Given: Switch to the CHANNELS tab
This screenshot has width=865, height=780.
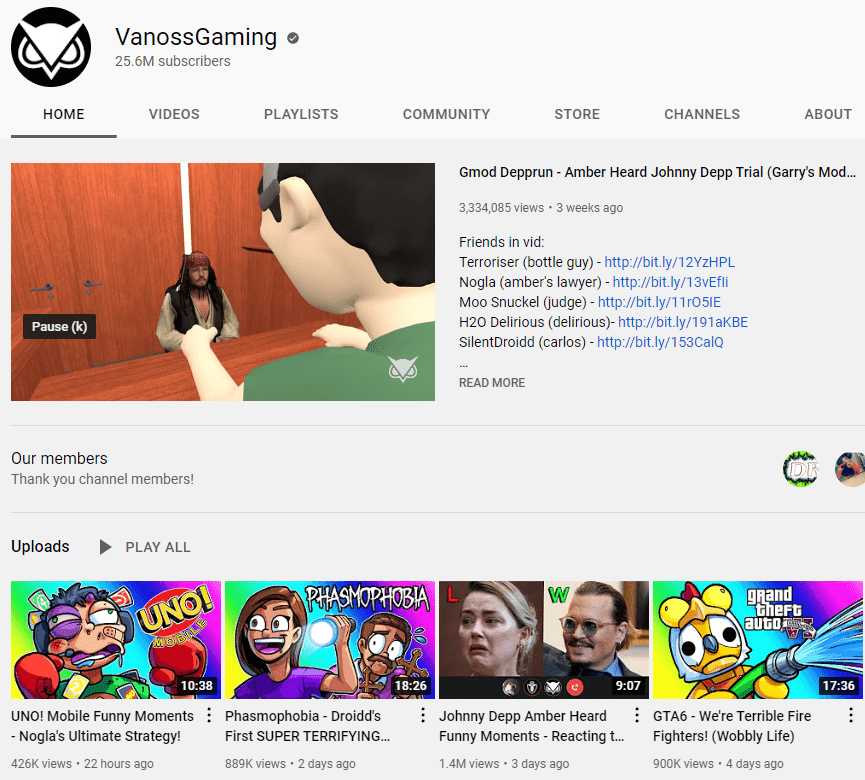Looking at the screenshot, I should pyautogui.click(x=702, y=114).
